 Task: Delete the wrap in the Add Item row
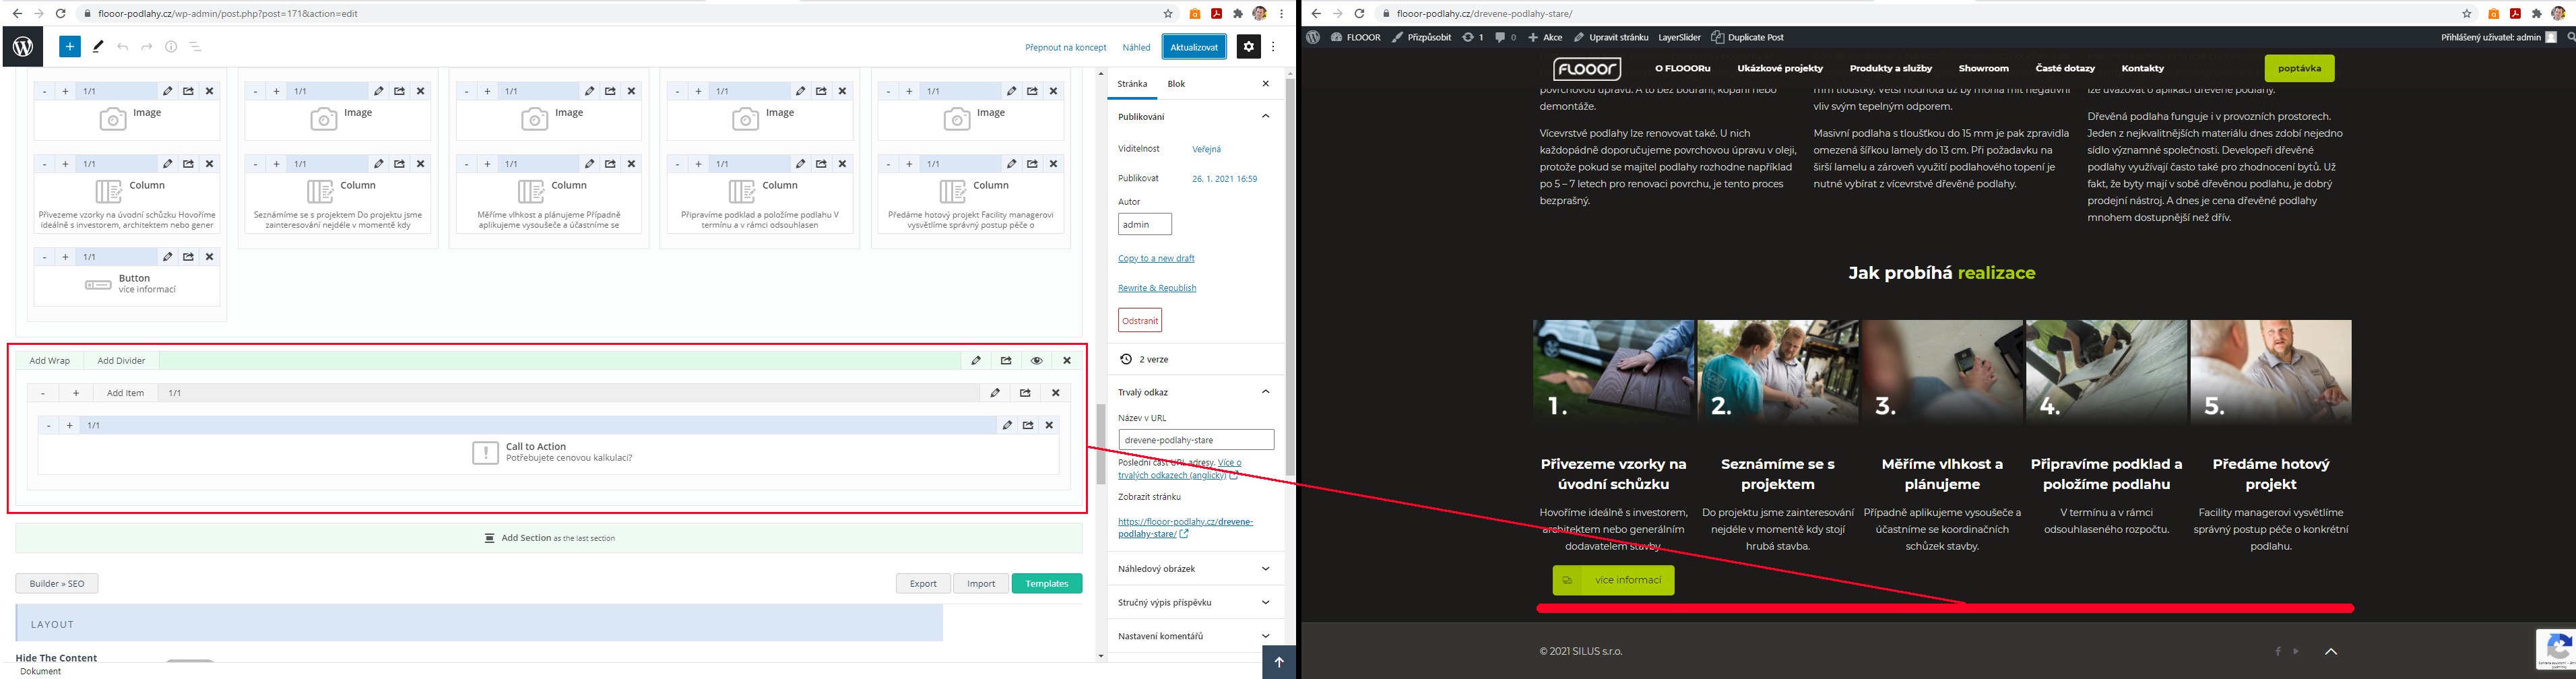coord(1056,393)
